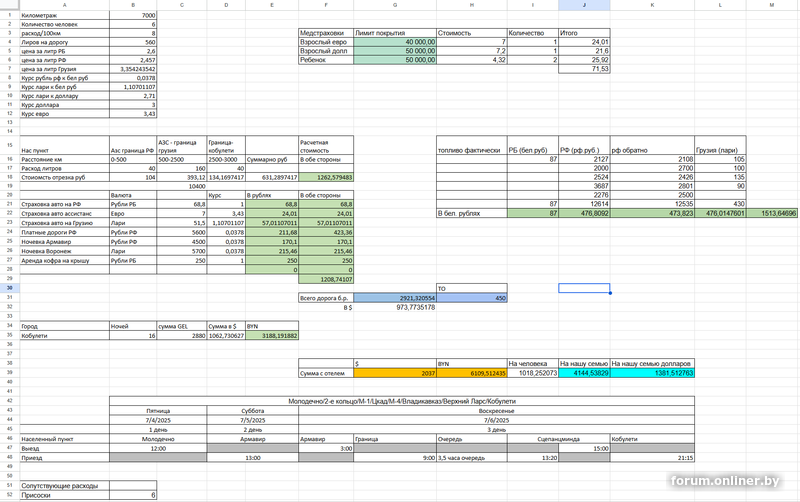Select the "Аренда кофра на крышу" cell
800x502 pixels.
pos(64,260)
